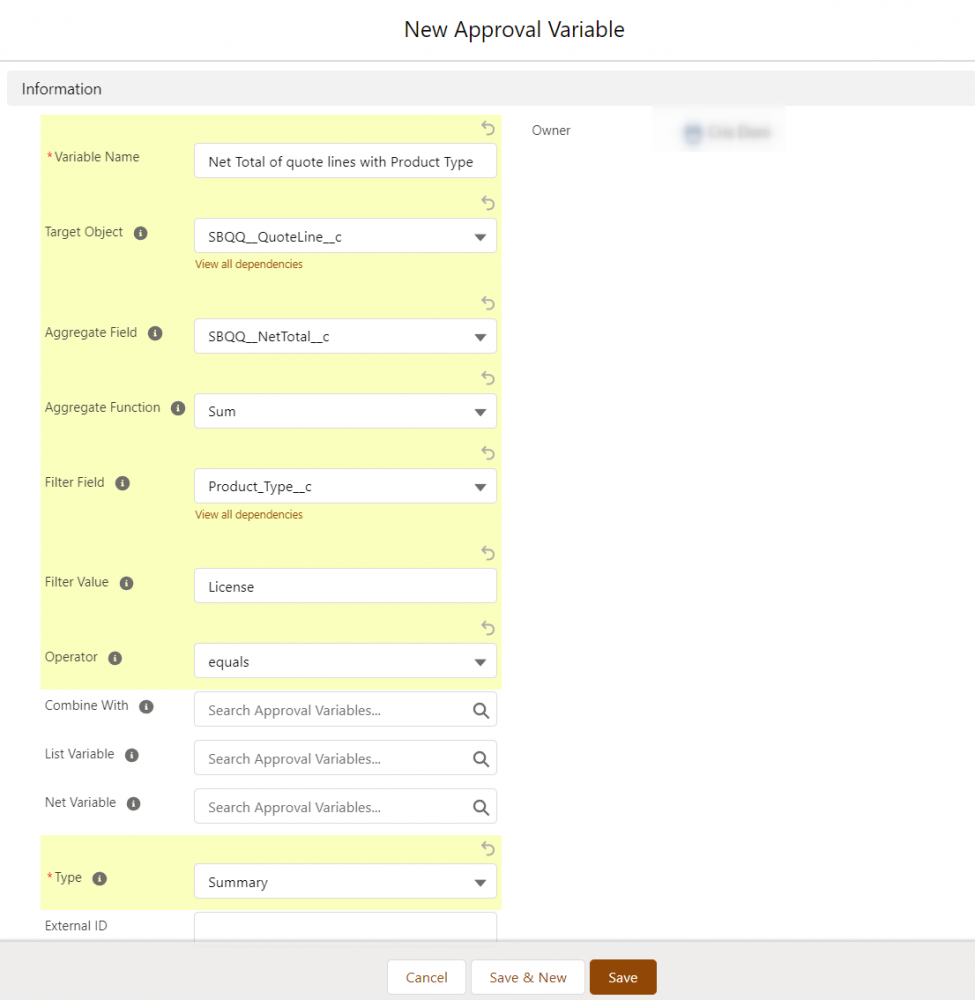Undo changes to Aggregate Function
The height and width of the screenshot is (1000, 975).
point(488,378)
